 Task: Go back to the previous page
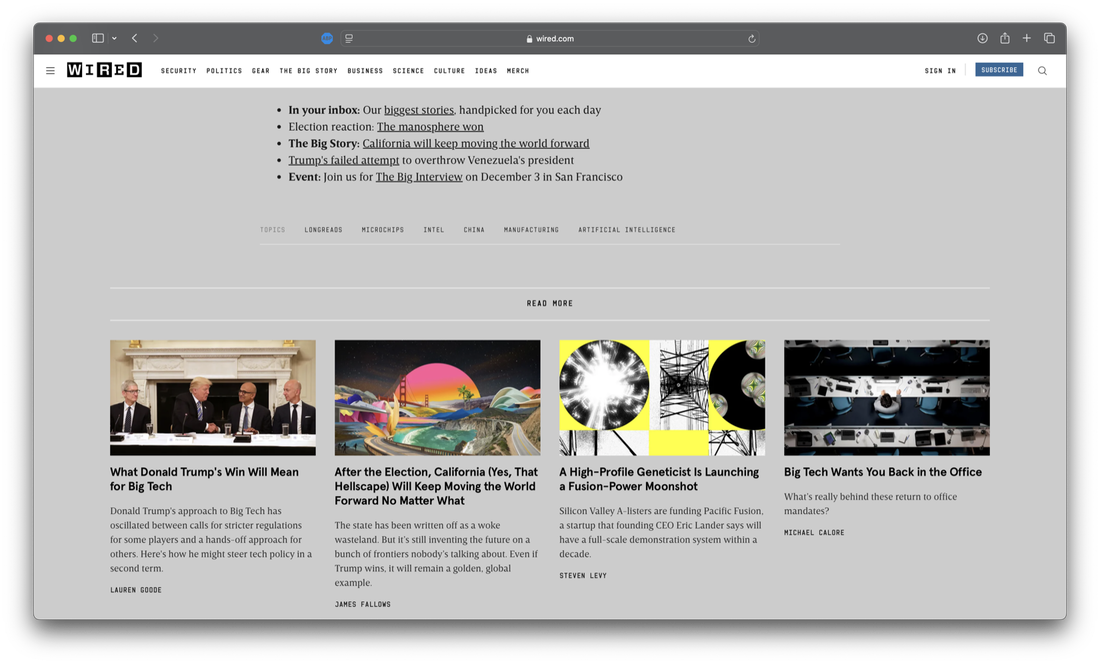pyautogui.click(x=135, y=39)
